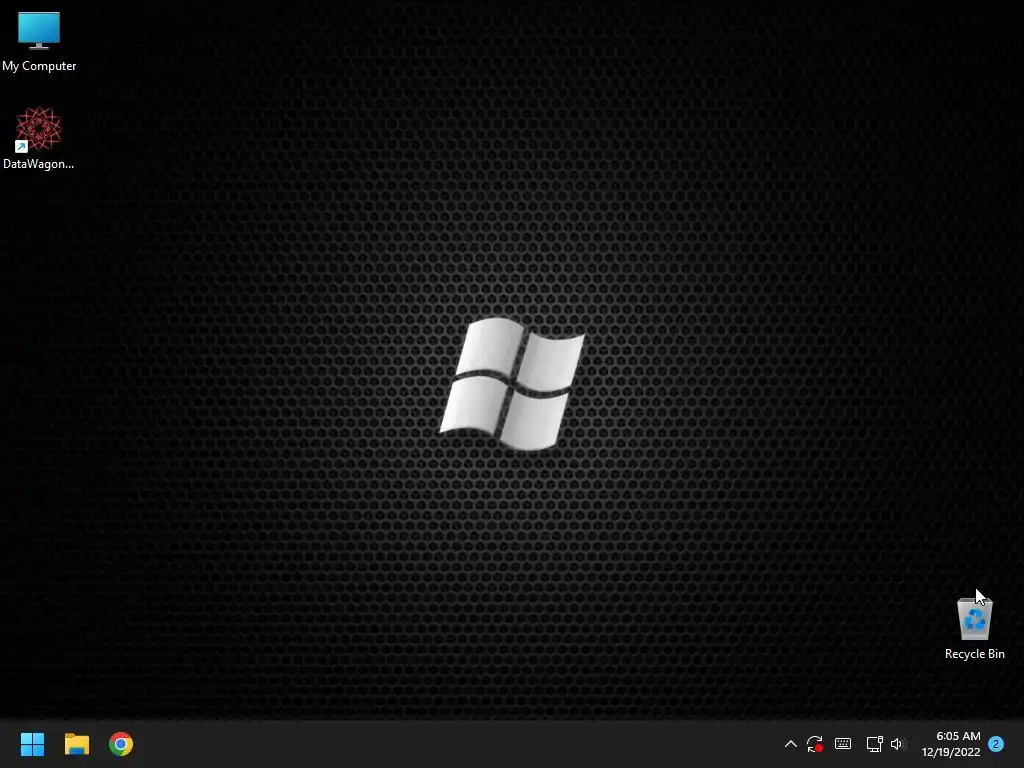Image resolution: width=1024 pixels, height=768 pixels.
Task: Open network status tray icon
Action: click(874, 744)
